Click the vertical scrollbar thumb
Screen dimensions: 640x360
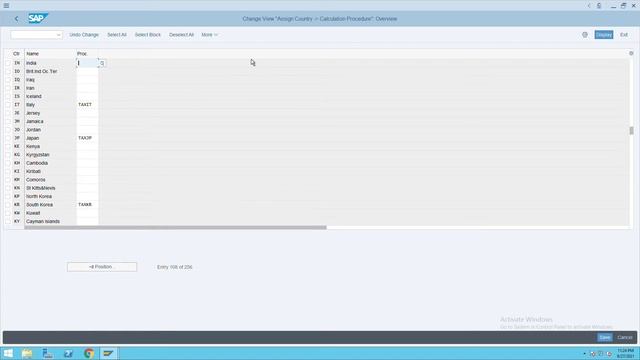tap(631, 130)
